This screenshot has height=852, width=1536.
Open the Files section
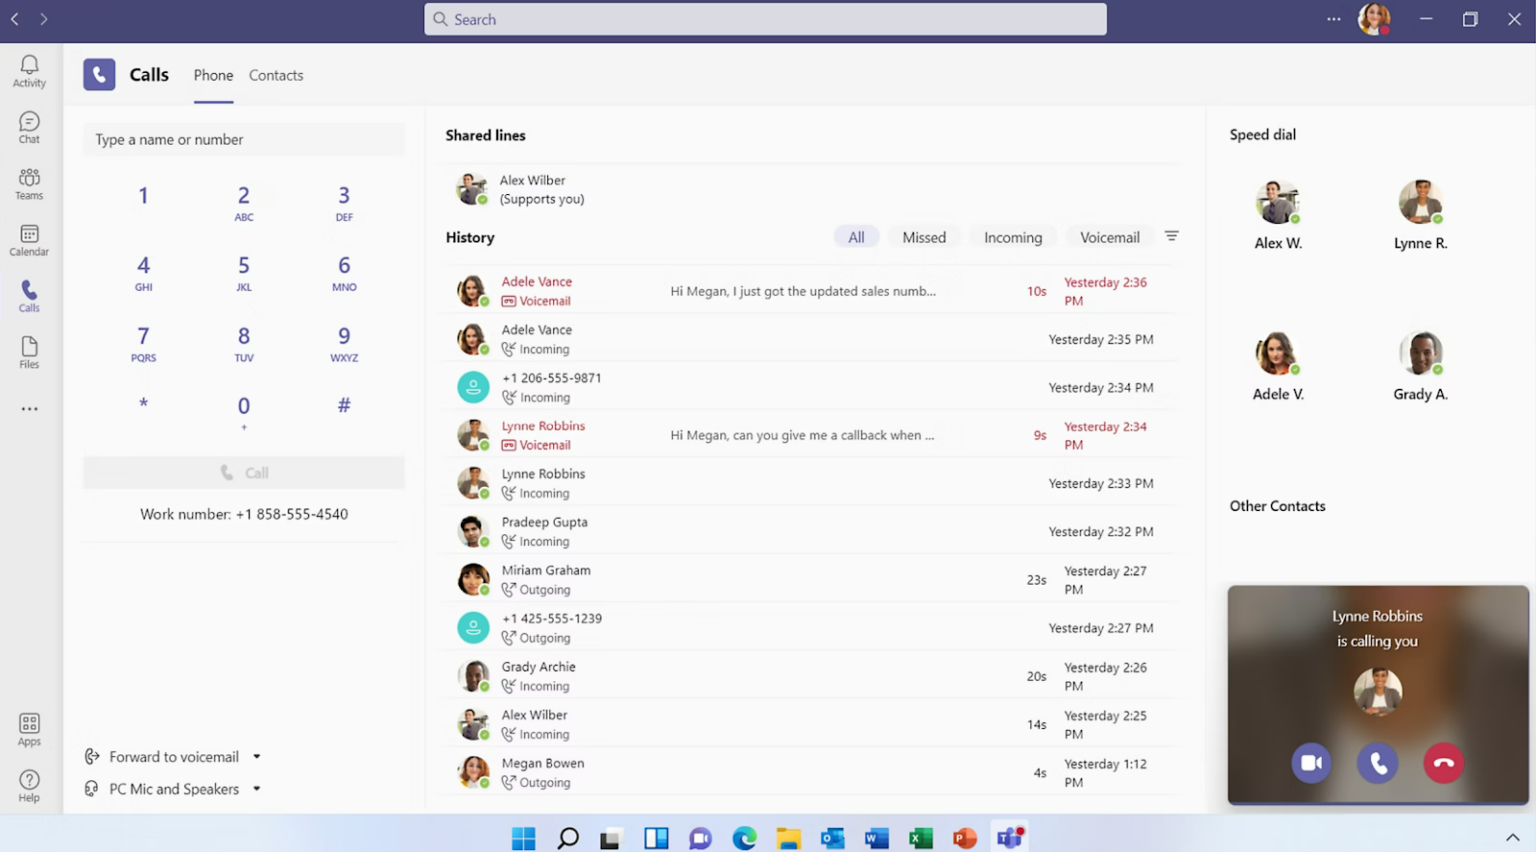click(x=29, y=351)
